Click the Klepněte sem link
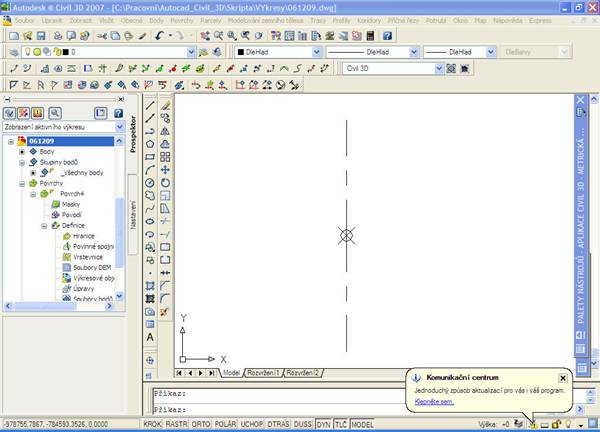600x432 pixels. 434,402
